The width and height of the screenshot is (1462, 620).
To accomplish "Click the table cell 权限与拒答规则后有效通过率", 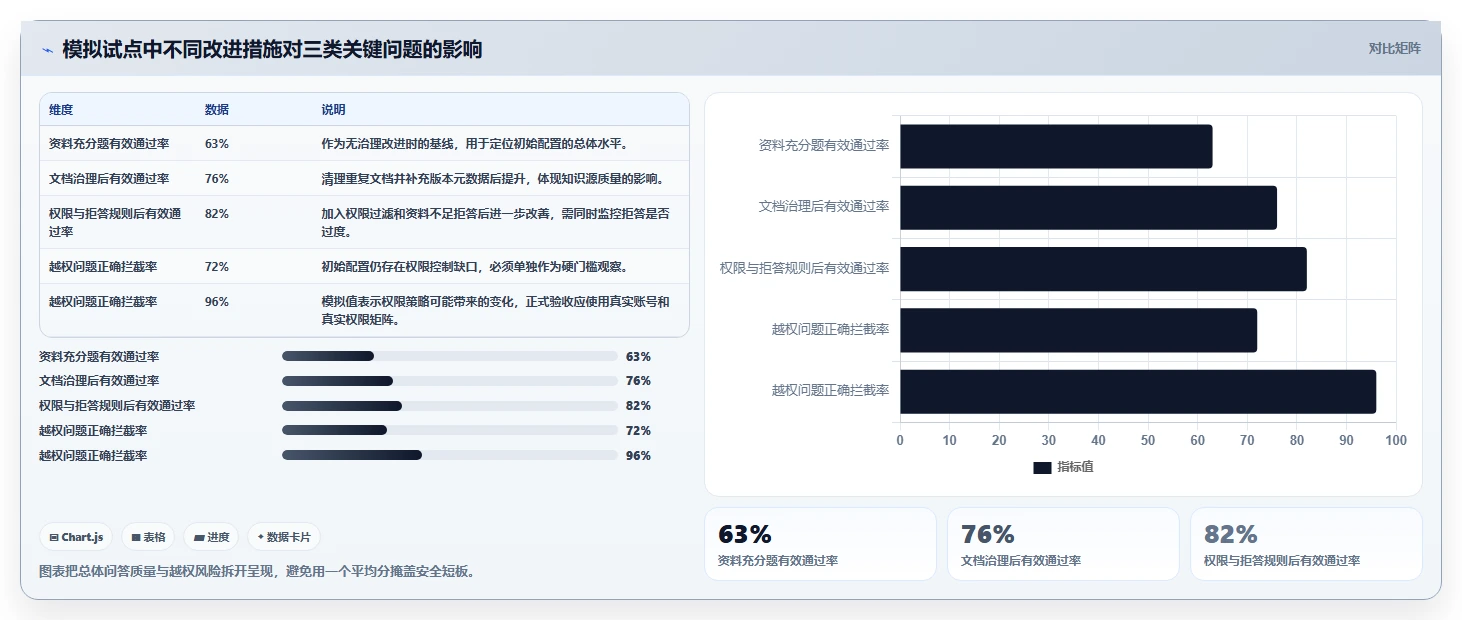I will [x=115, y=222].
